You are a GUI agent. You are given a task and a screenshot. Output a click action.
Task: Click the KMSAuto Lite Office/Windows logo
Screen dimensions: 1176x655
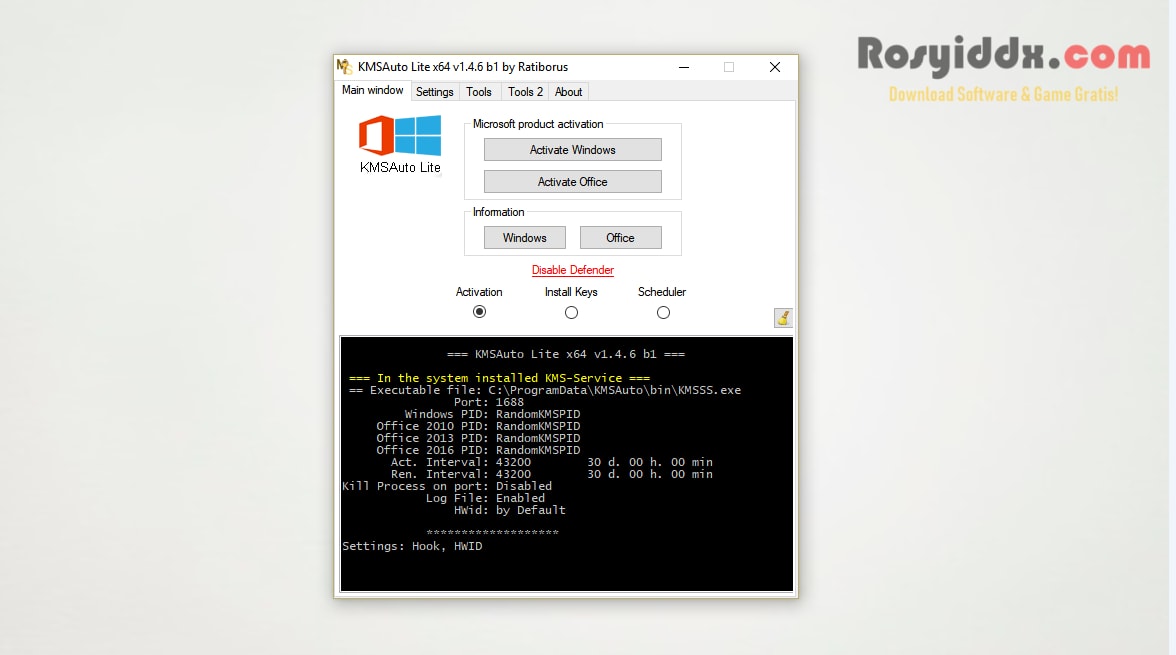(400, 135)
